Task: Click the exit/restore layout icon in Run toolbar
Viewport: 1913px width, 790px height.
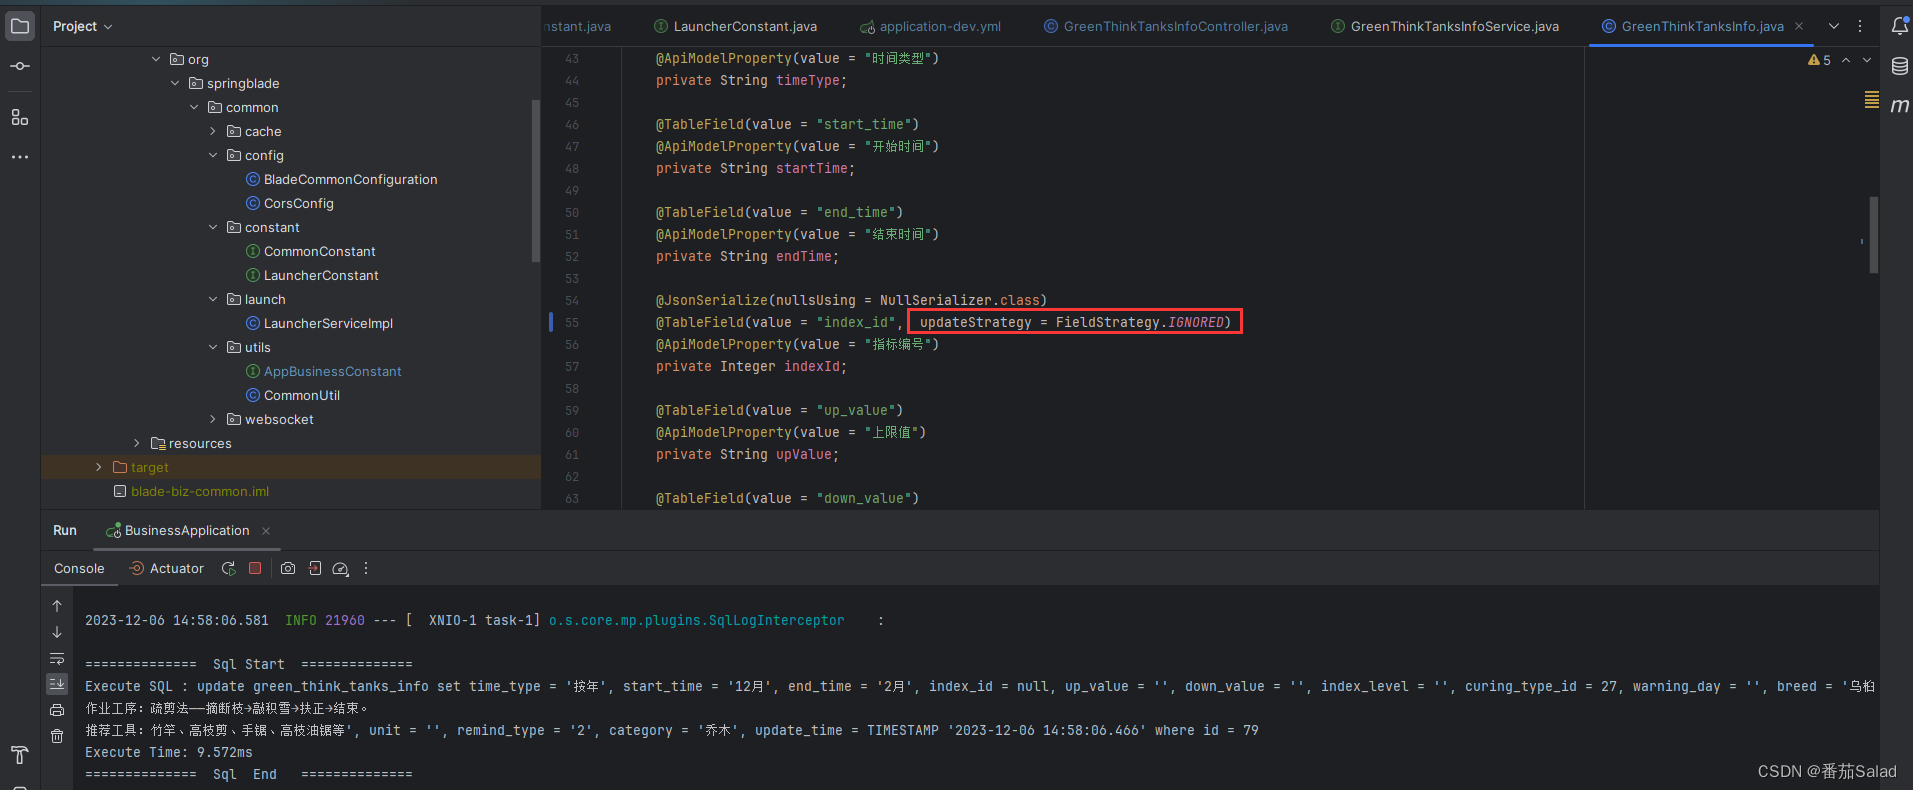Action: 315,568
